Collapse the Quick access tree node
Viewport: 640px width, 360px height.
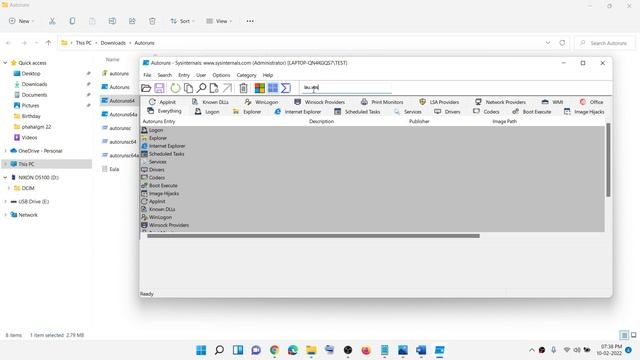click(5, 63)
